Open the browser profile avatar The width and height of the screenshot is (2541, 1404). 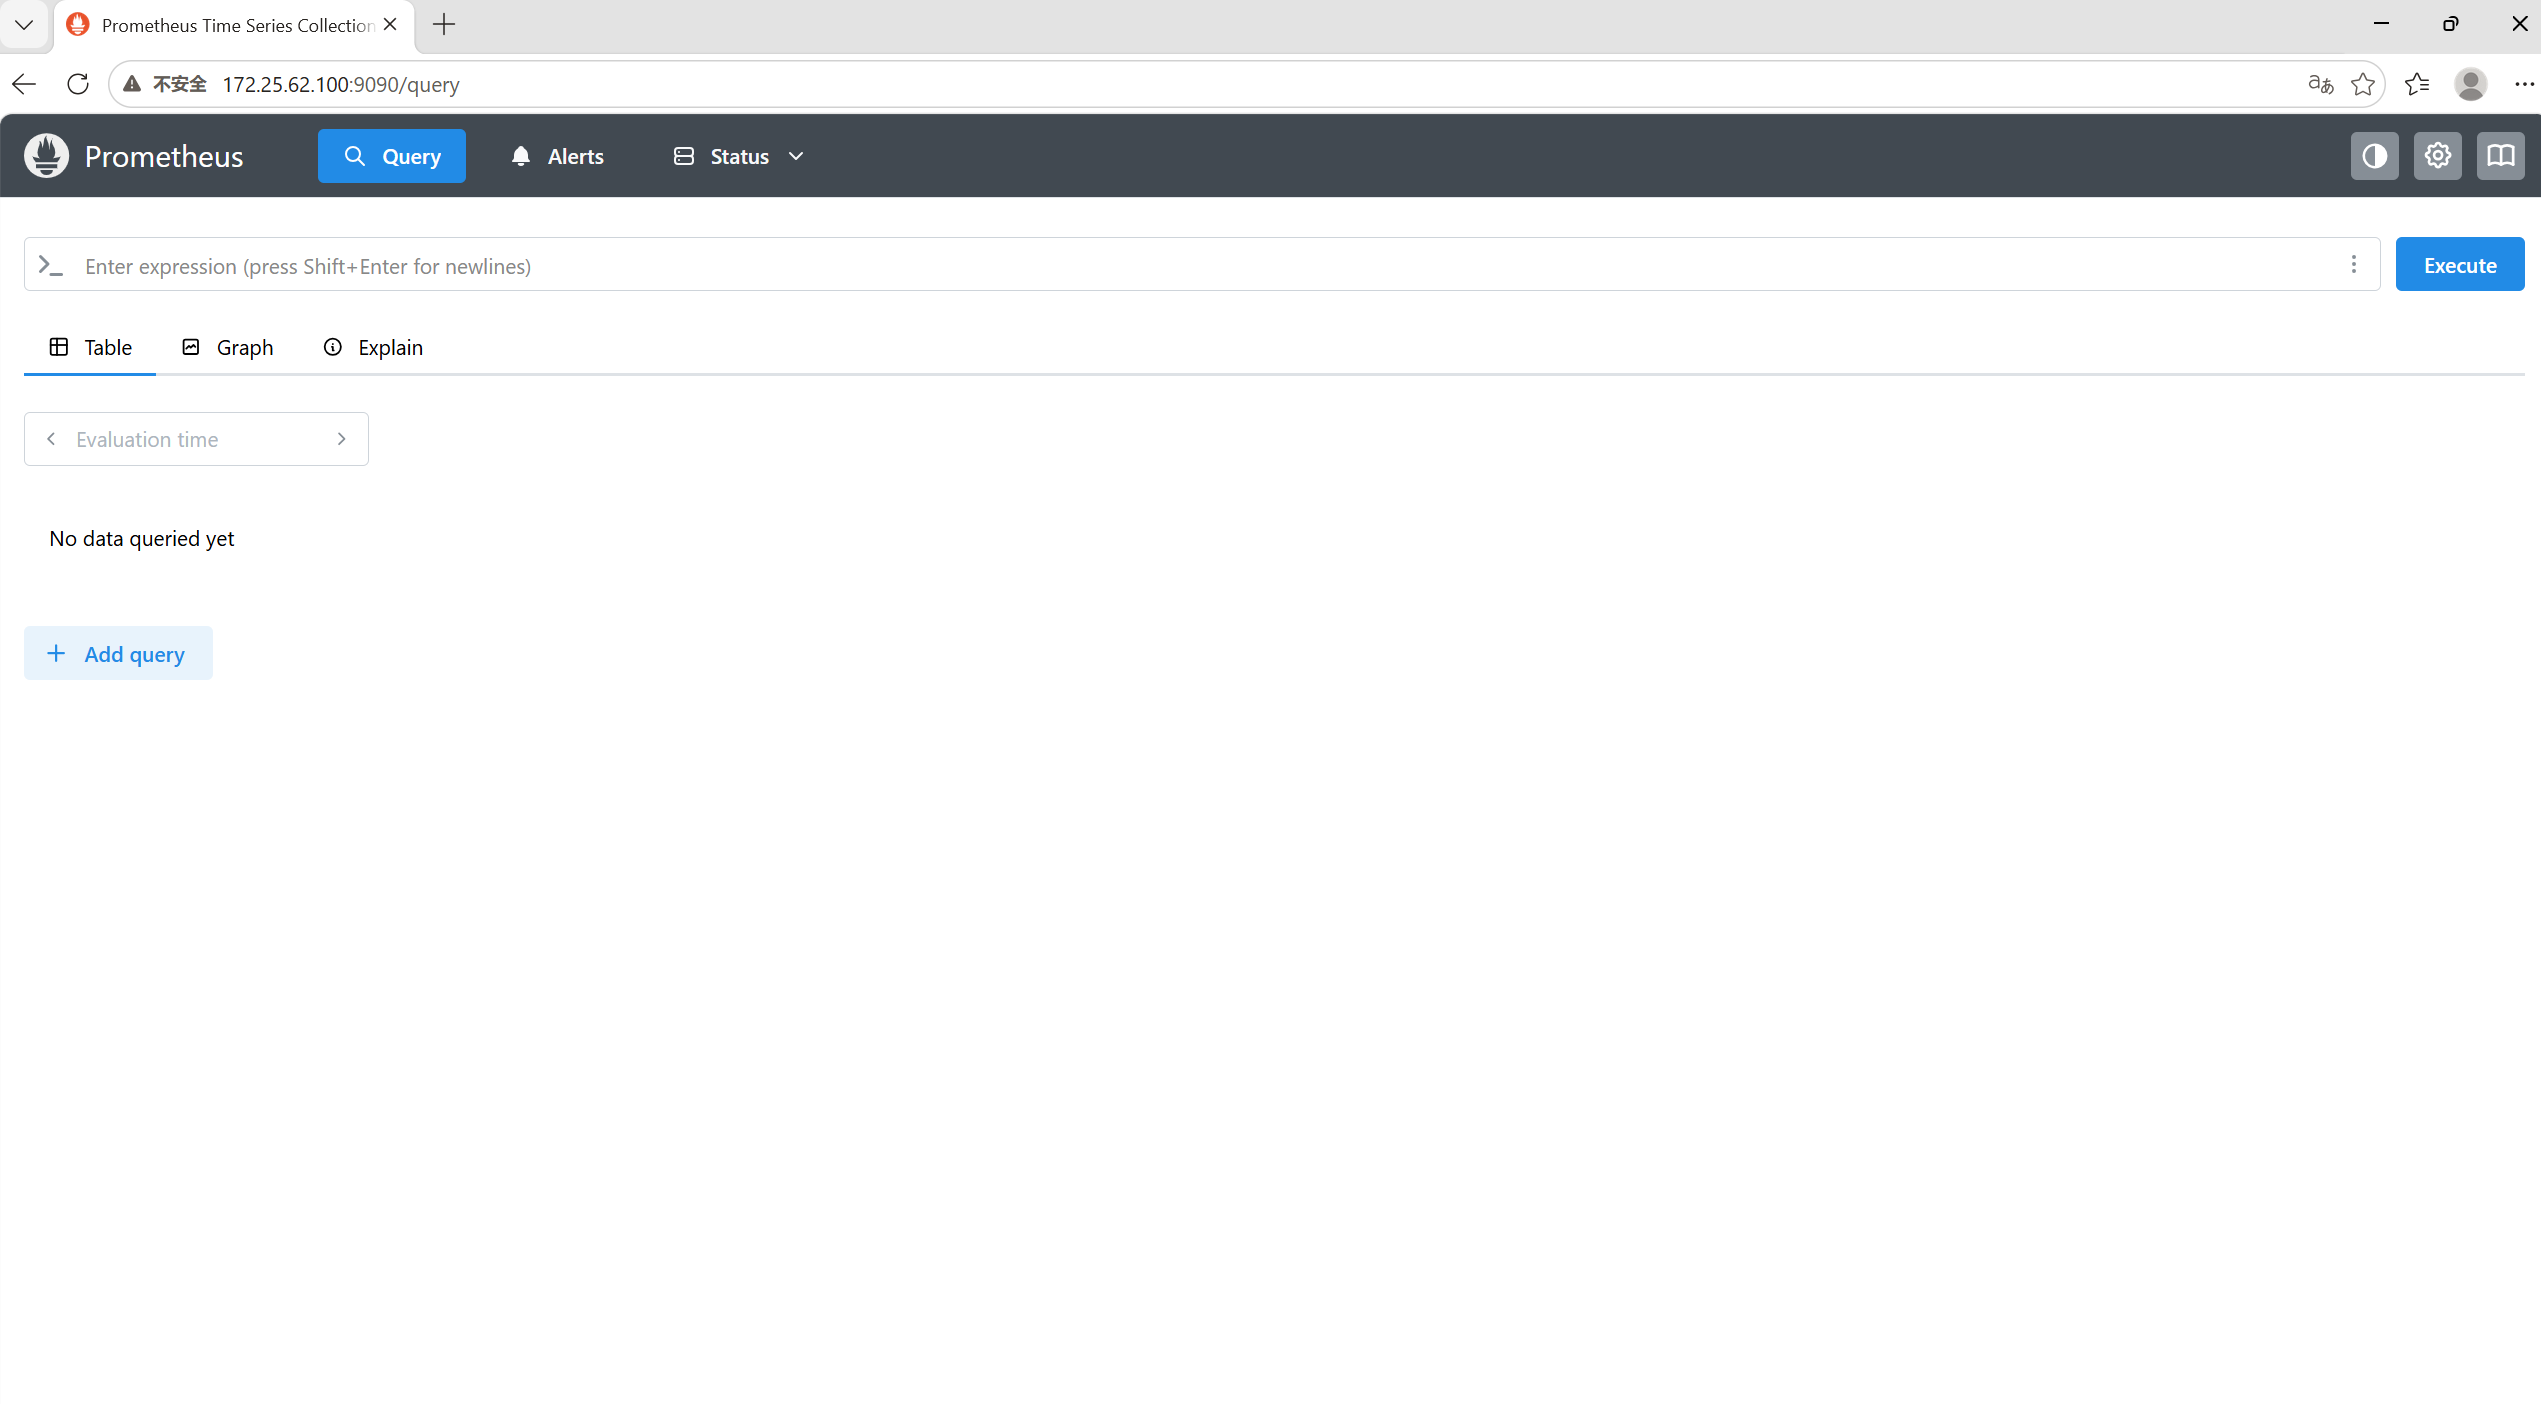[2470, 84]
